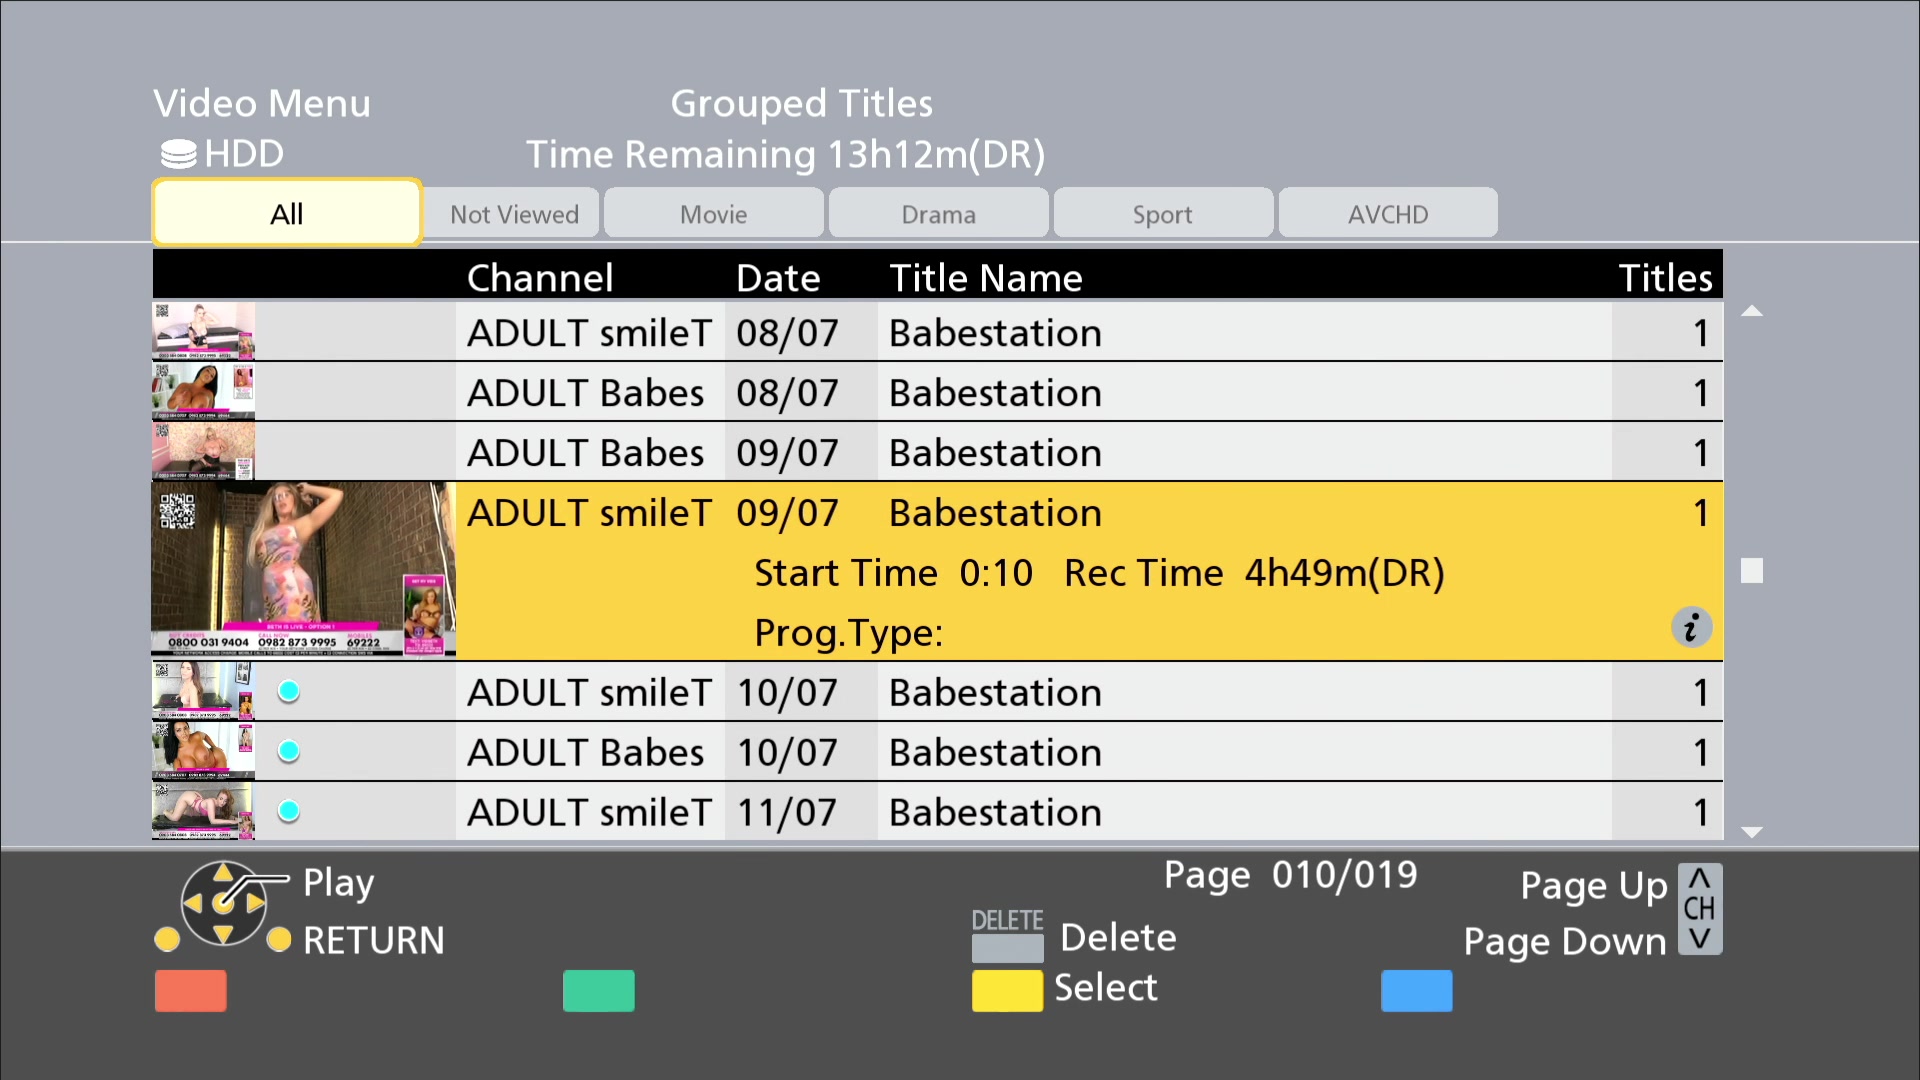The width and height of the screenshot is (1920, 1080).
Task: Select the All tab
Action: click(x=287, y=213)
